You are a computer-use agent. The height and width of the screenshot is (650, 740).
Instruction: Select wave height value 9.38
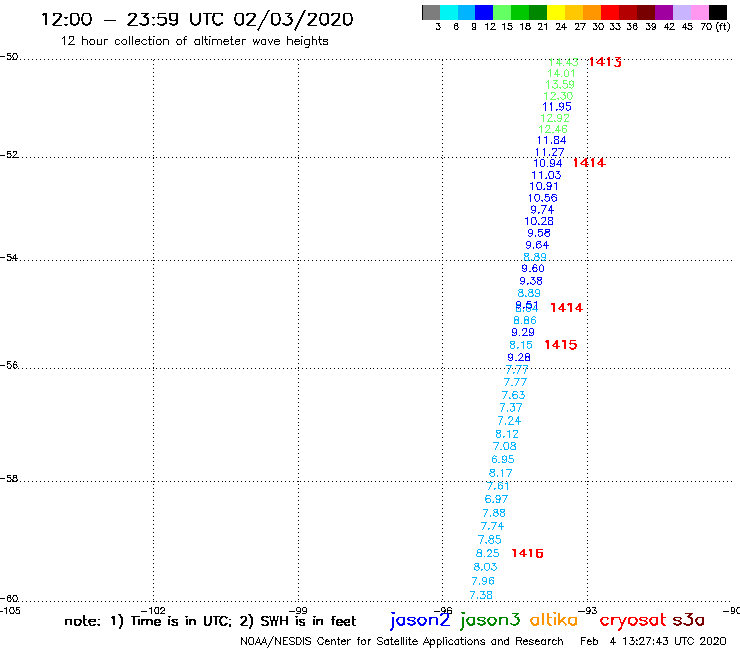531,281
